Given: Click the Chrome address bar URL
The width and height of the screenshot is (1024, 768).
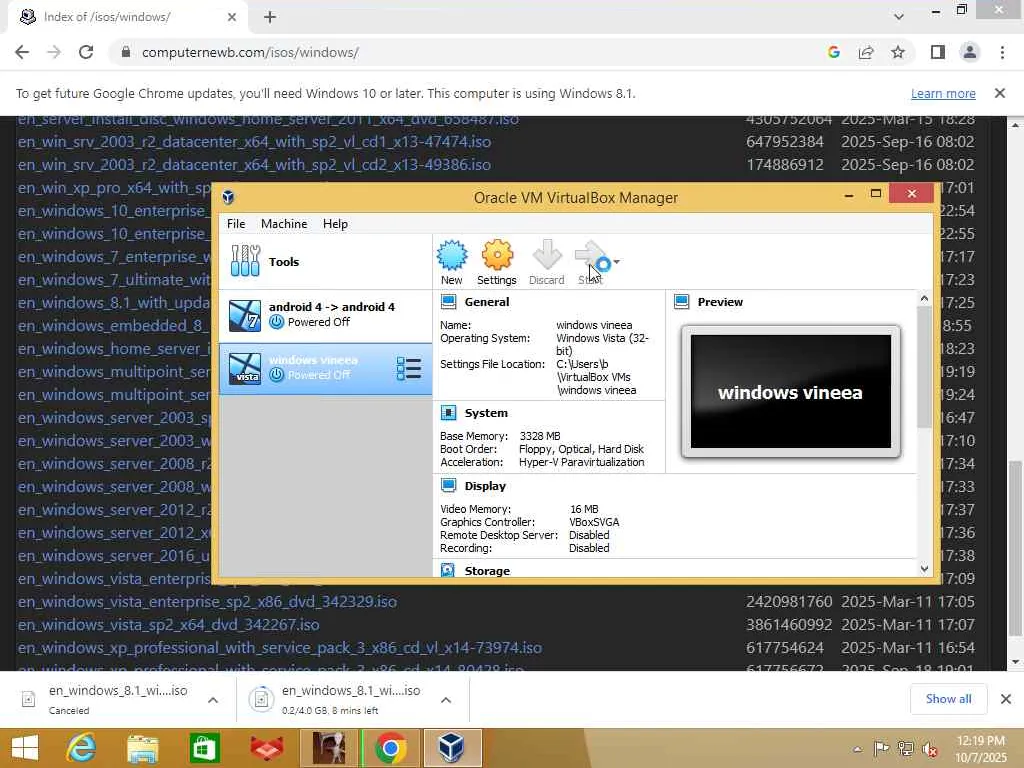Looking at the screenshot, I should pos(250,52).
